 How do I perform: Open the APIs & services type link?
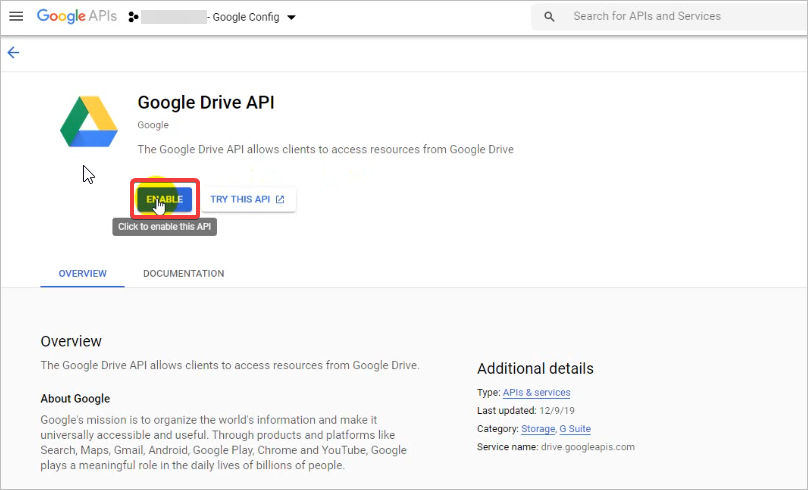click(x=536, y=393)
